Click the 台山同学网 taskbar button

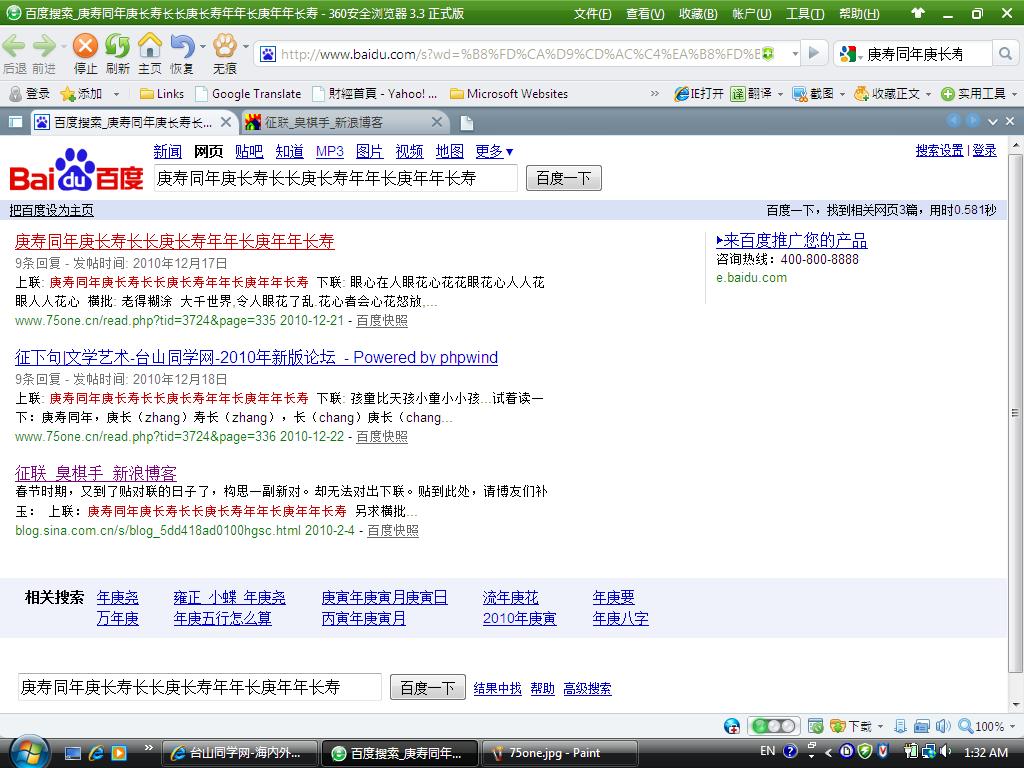pyautogui.click(x=240, y=753)
